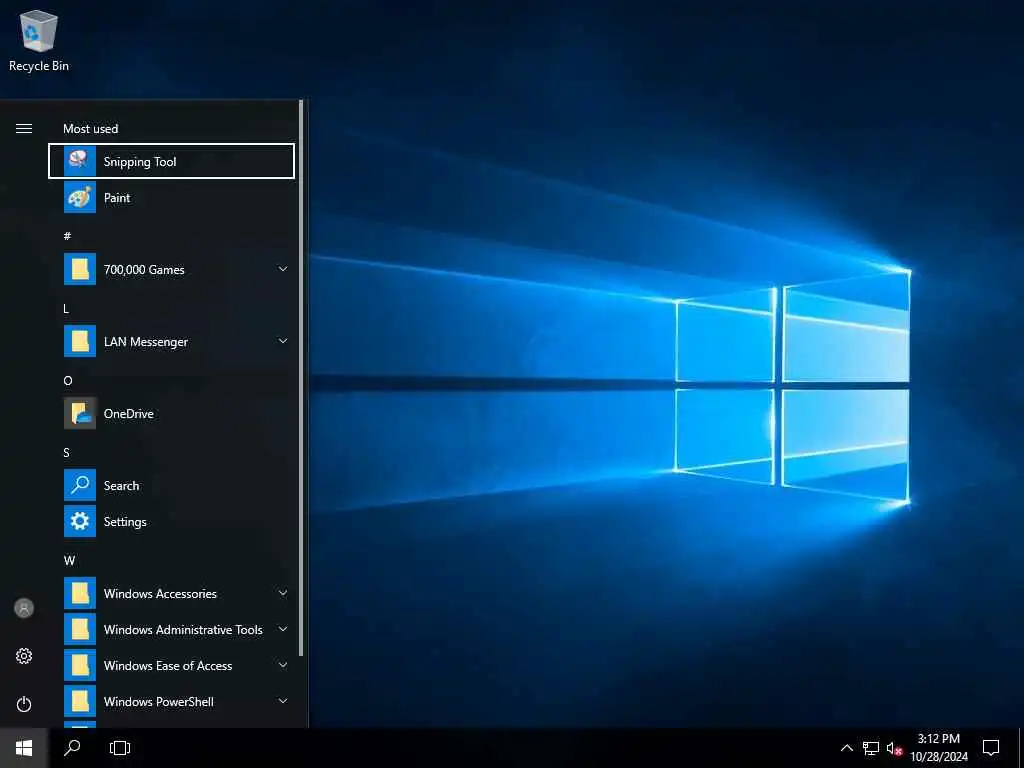This screenshot has height=768, width=1024.
Task: Click the 'Most used' heading
Action: coord(91,129)
